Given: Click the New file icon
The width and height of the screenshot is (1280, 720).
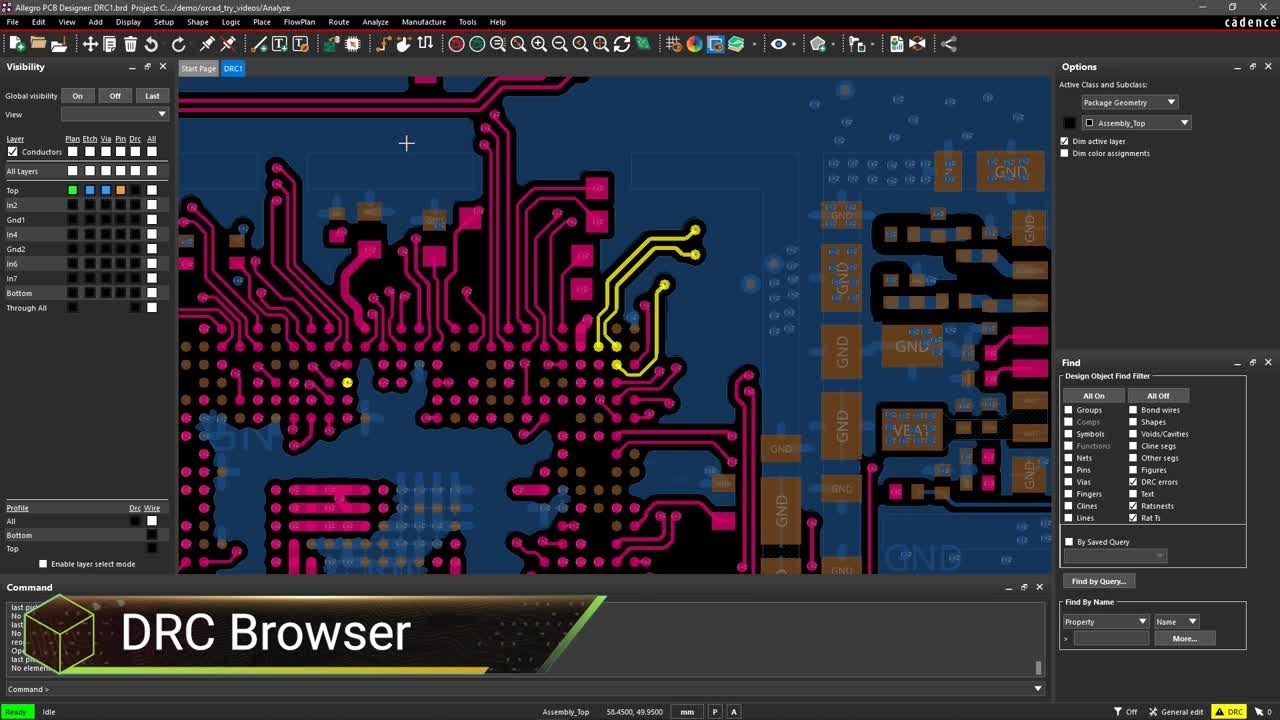Looking at the screenshot, I should pyautogui.click(x=17, y=44).
